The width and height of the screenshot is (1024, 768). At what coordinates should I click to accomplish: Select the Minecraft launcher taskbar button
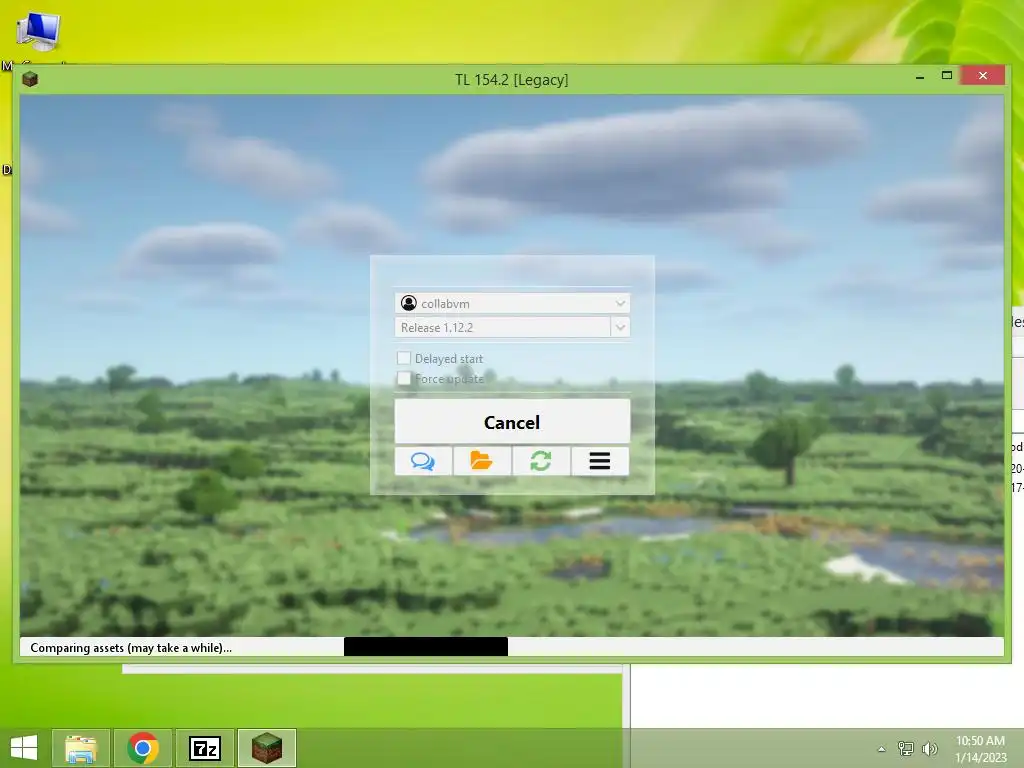coord(266,748)
